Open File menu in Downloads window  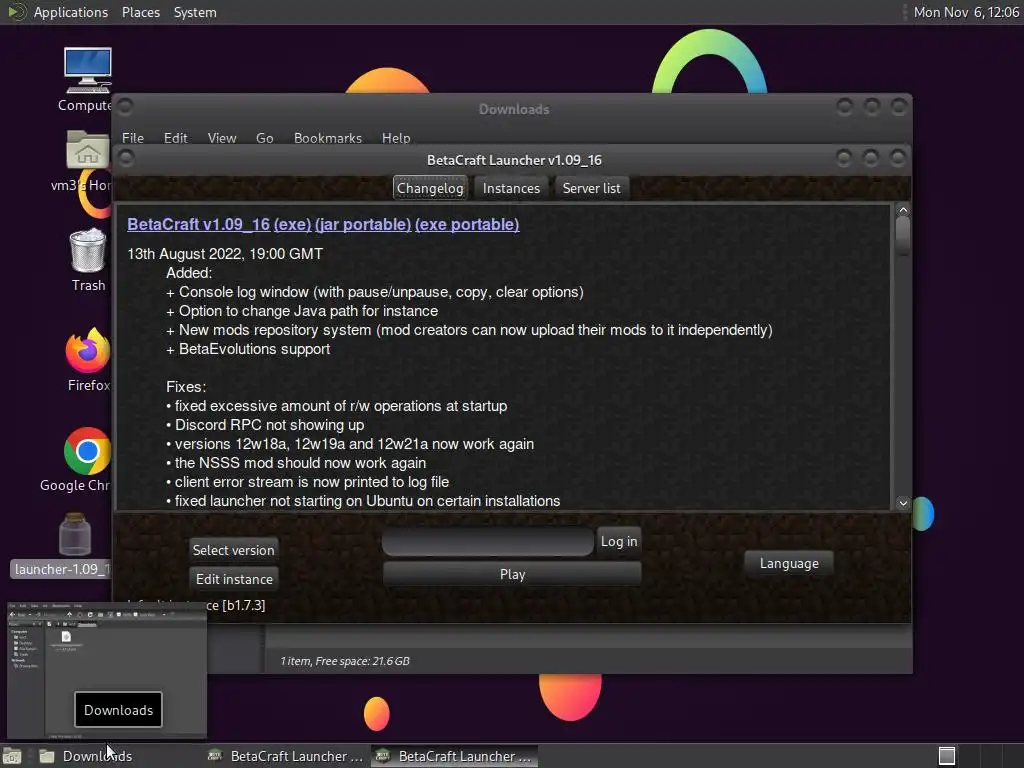[x=133, y=138]
